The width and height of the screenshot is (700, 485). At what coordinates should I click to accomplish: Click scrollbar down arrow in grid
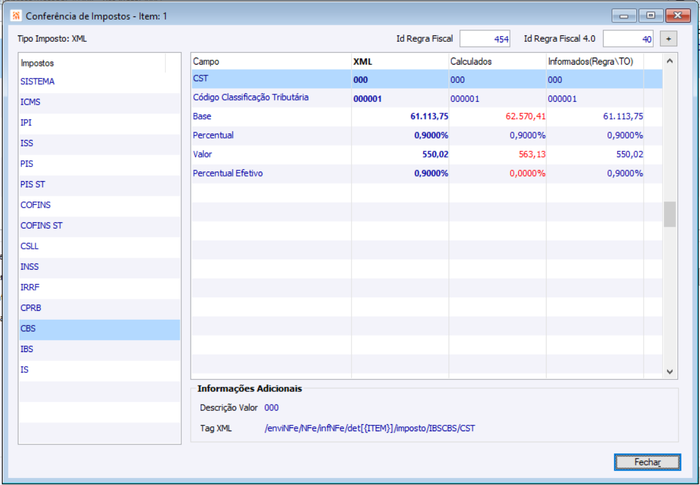[670, 371]
